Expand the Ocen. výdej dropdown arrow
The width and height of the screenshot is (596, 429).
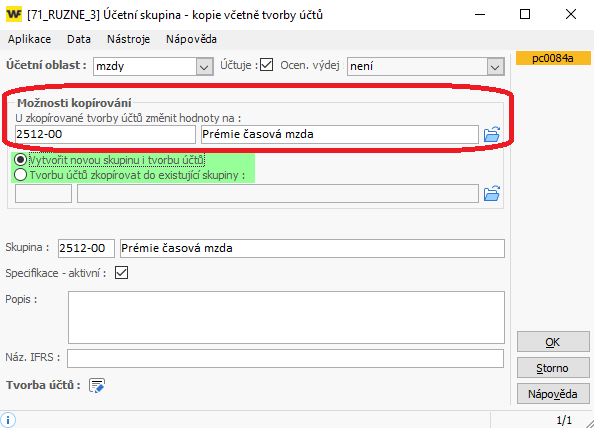click(495, 67)
